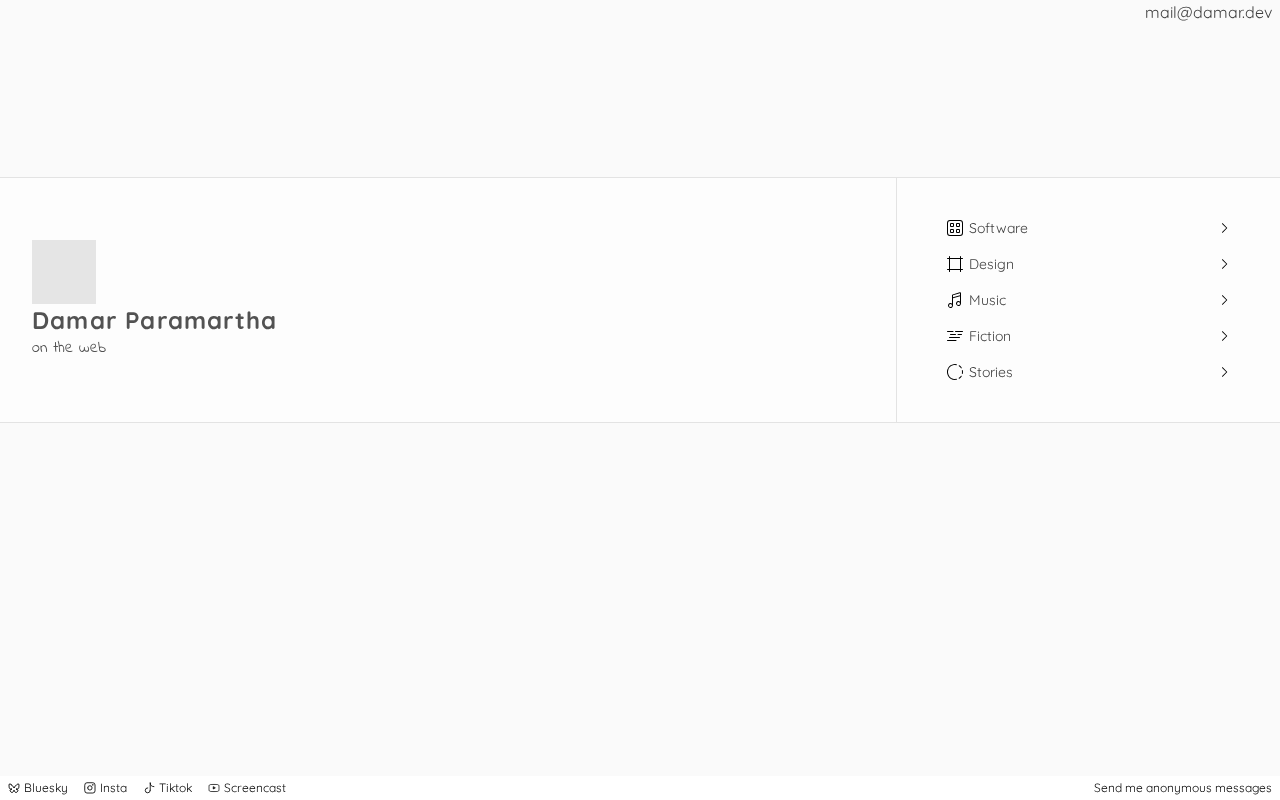Screen dimensions: 1280x800
Task: Click the Fiction text-lines icon
Action: tap(955, 336)
